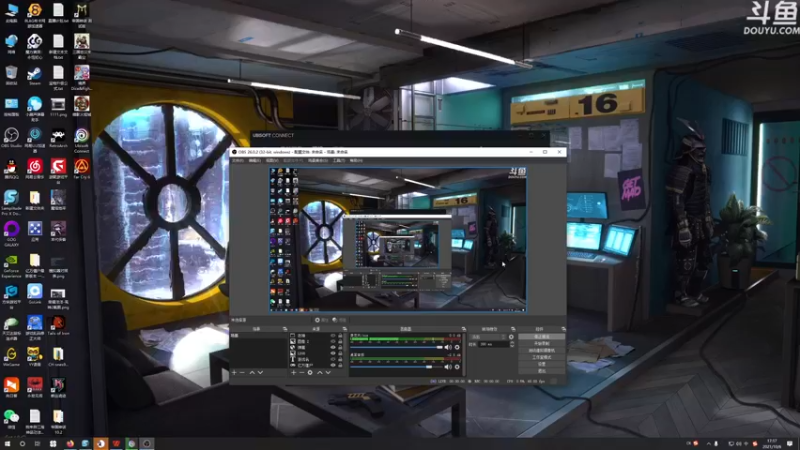Toggle visibility of browser source with globe icon
The width and height of the screenshot is (800, 450).
[x=333, y=347]
